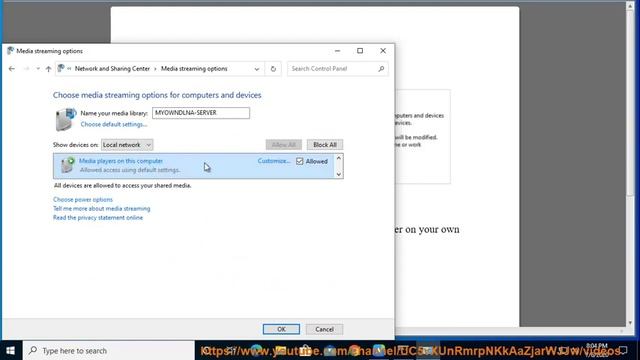Click the Media streaming options breadcrumb
This screenshot has width=640, height=360.
click(x=194, y=69)
